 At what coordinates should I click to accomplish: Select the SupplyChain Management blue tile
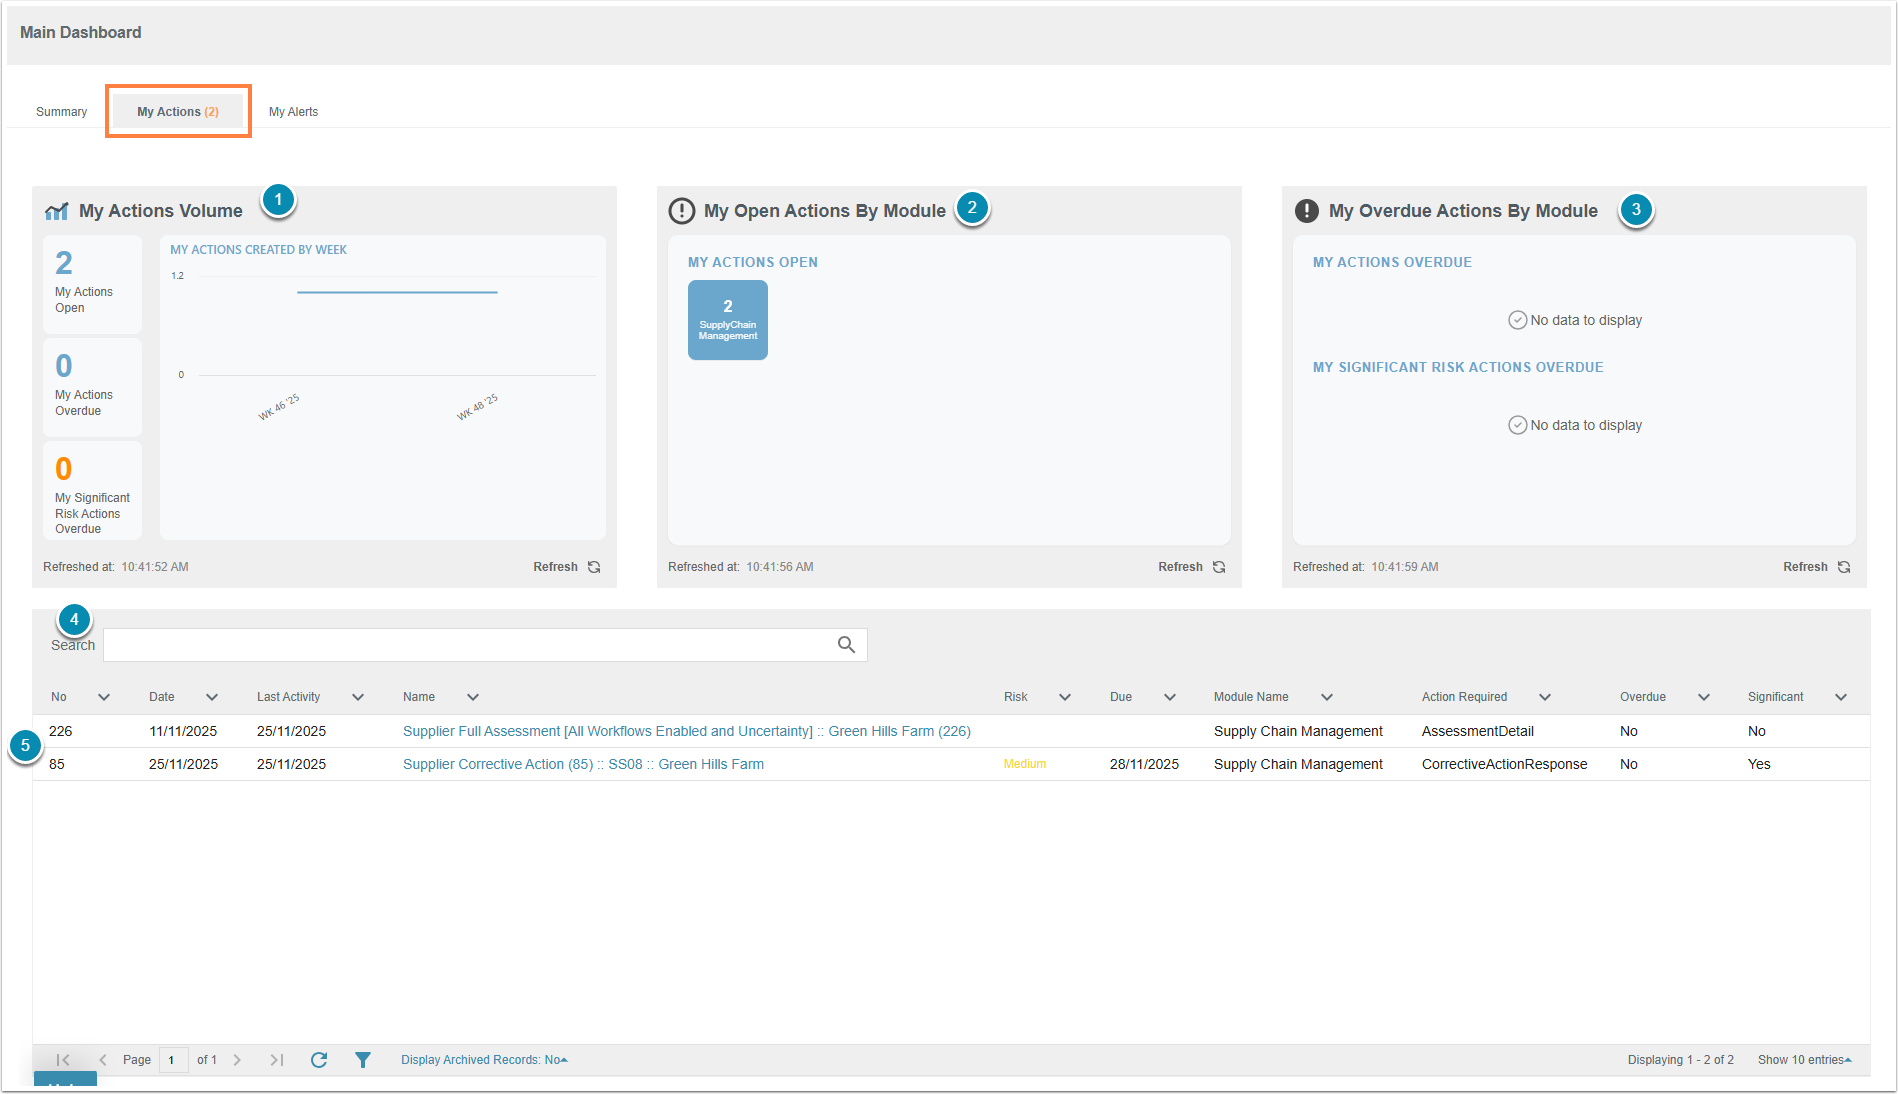point(728,320)
